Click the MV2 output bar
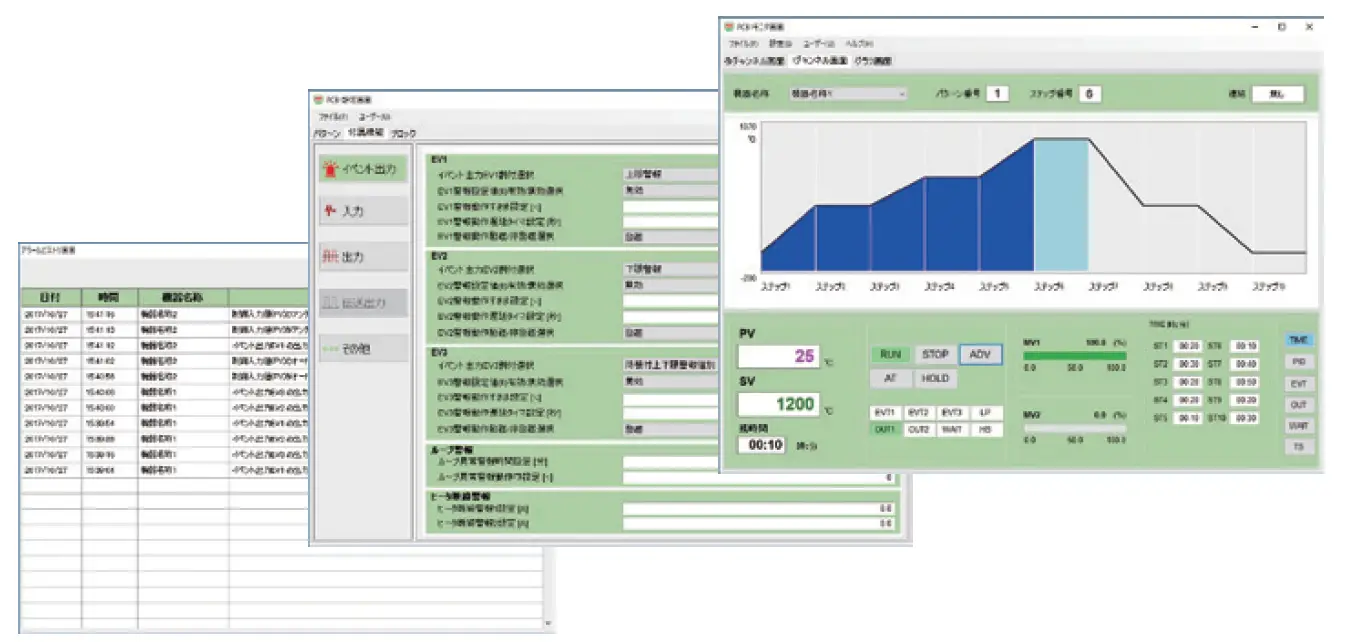The height and width of the screenshot is (642, 1350). click(1075, 428)
